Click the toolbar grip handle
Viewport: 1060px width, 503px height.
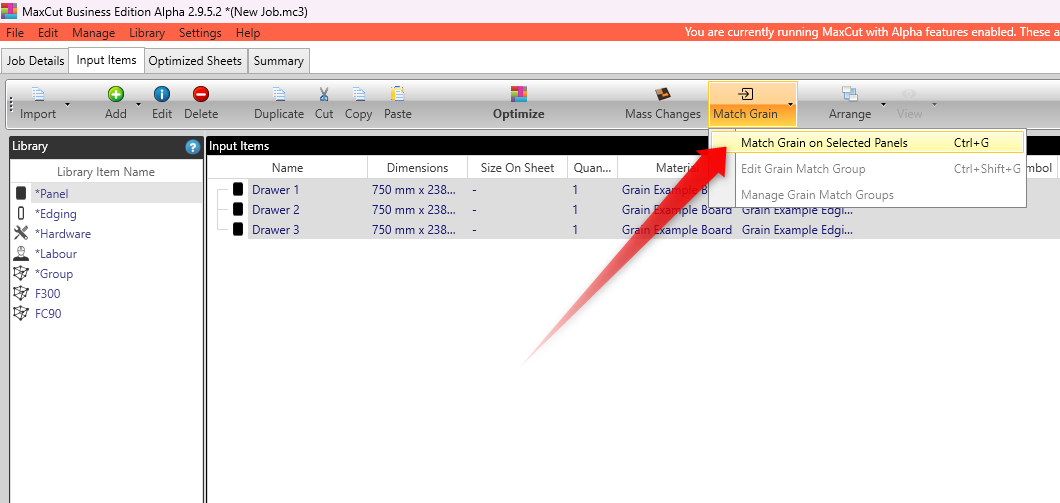[x=11, y=105]
